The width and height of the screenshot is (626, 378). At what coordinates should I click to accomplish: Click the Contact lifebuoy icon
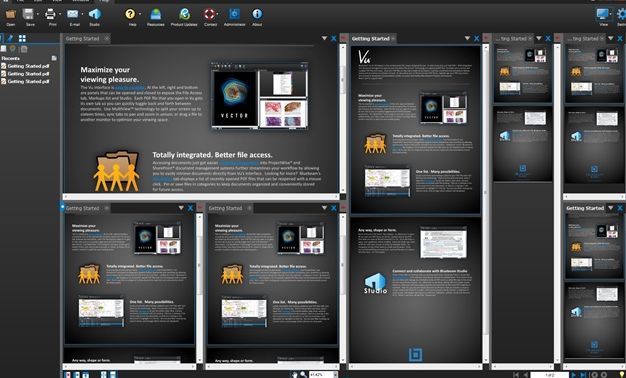click(209, 14)
